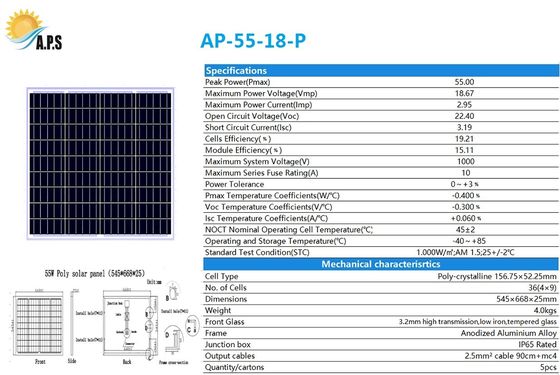
Task: Click the Front Glass label
Action: coord(225,322)
